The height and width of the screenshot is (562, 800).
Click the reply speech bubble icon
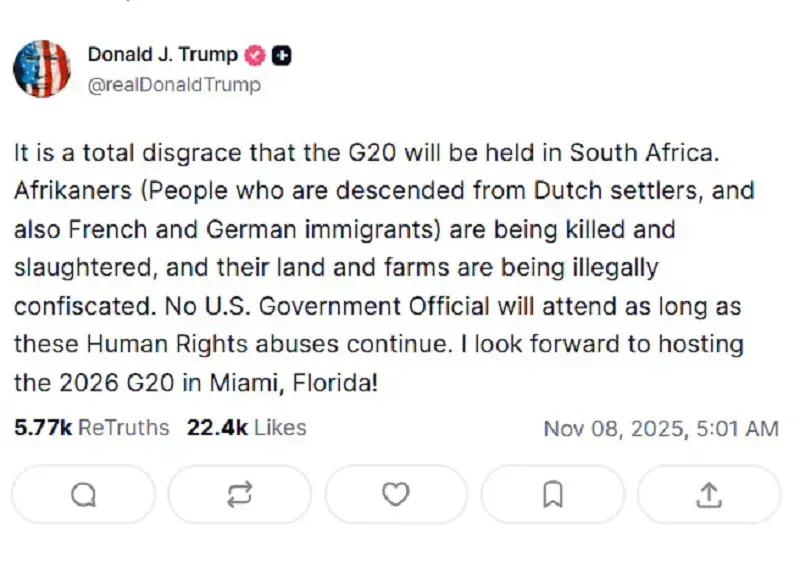click(x=84, y=494)
